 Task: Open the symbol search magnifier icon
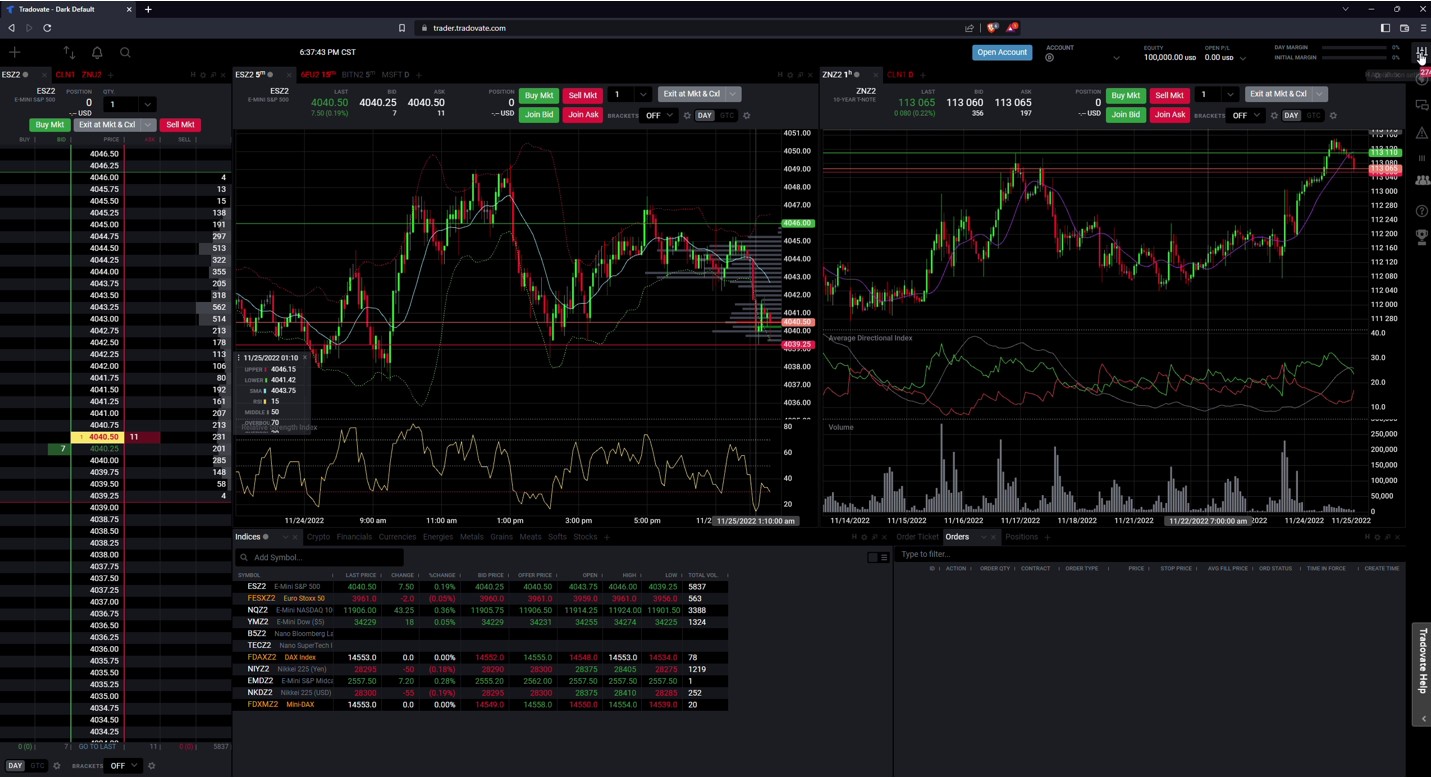point(125,52)
